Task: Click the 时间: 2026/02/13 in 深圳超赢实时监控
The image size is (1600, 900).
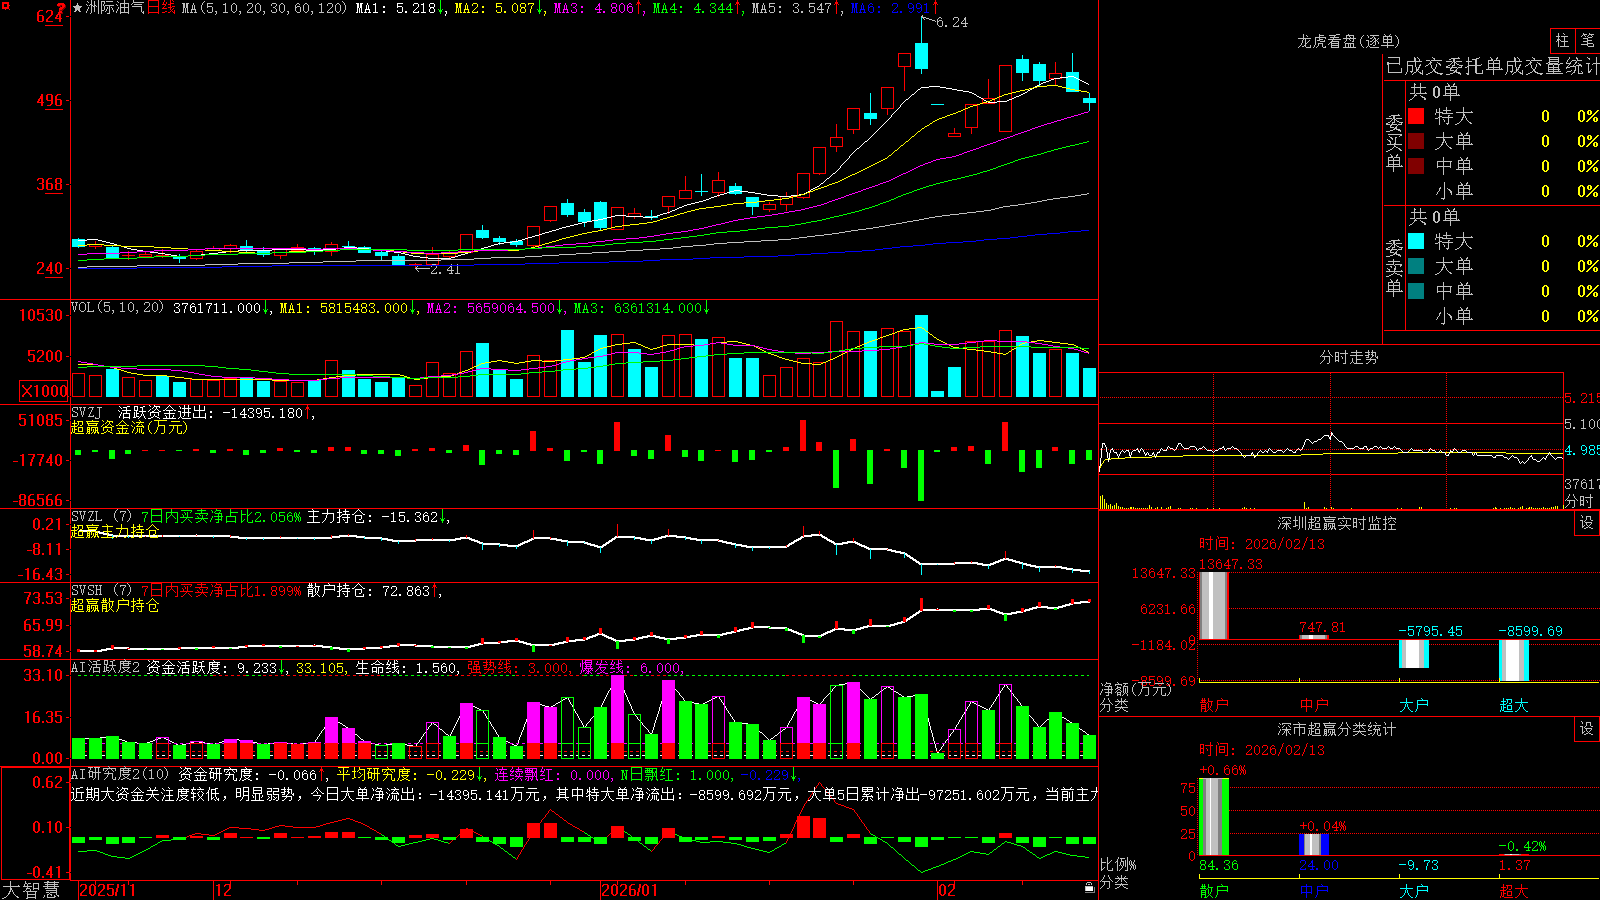Action: (x=1261, y=544)
